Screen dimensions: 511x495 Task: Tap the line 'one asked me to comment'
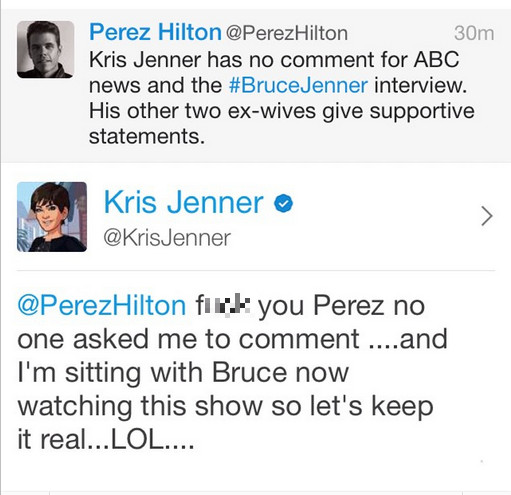coord(188,339)
